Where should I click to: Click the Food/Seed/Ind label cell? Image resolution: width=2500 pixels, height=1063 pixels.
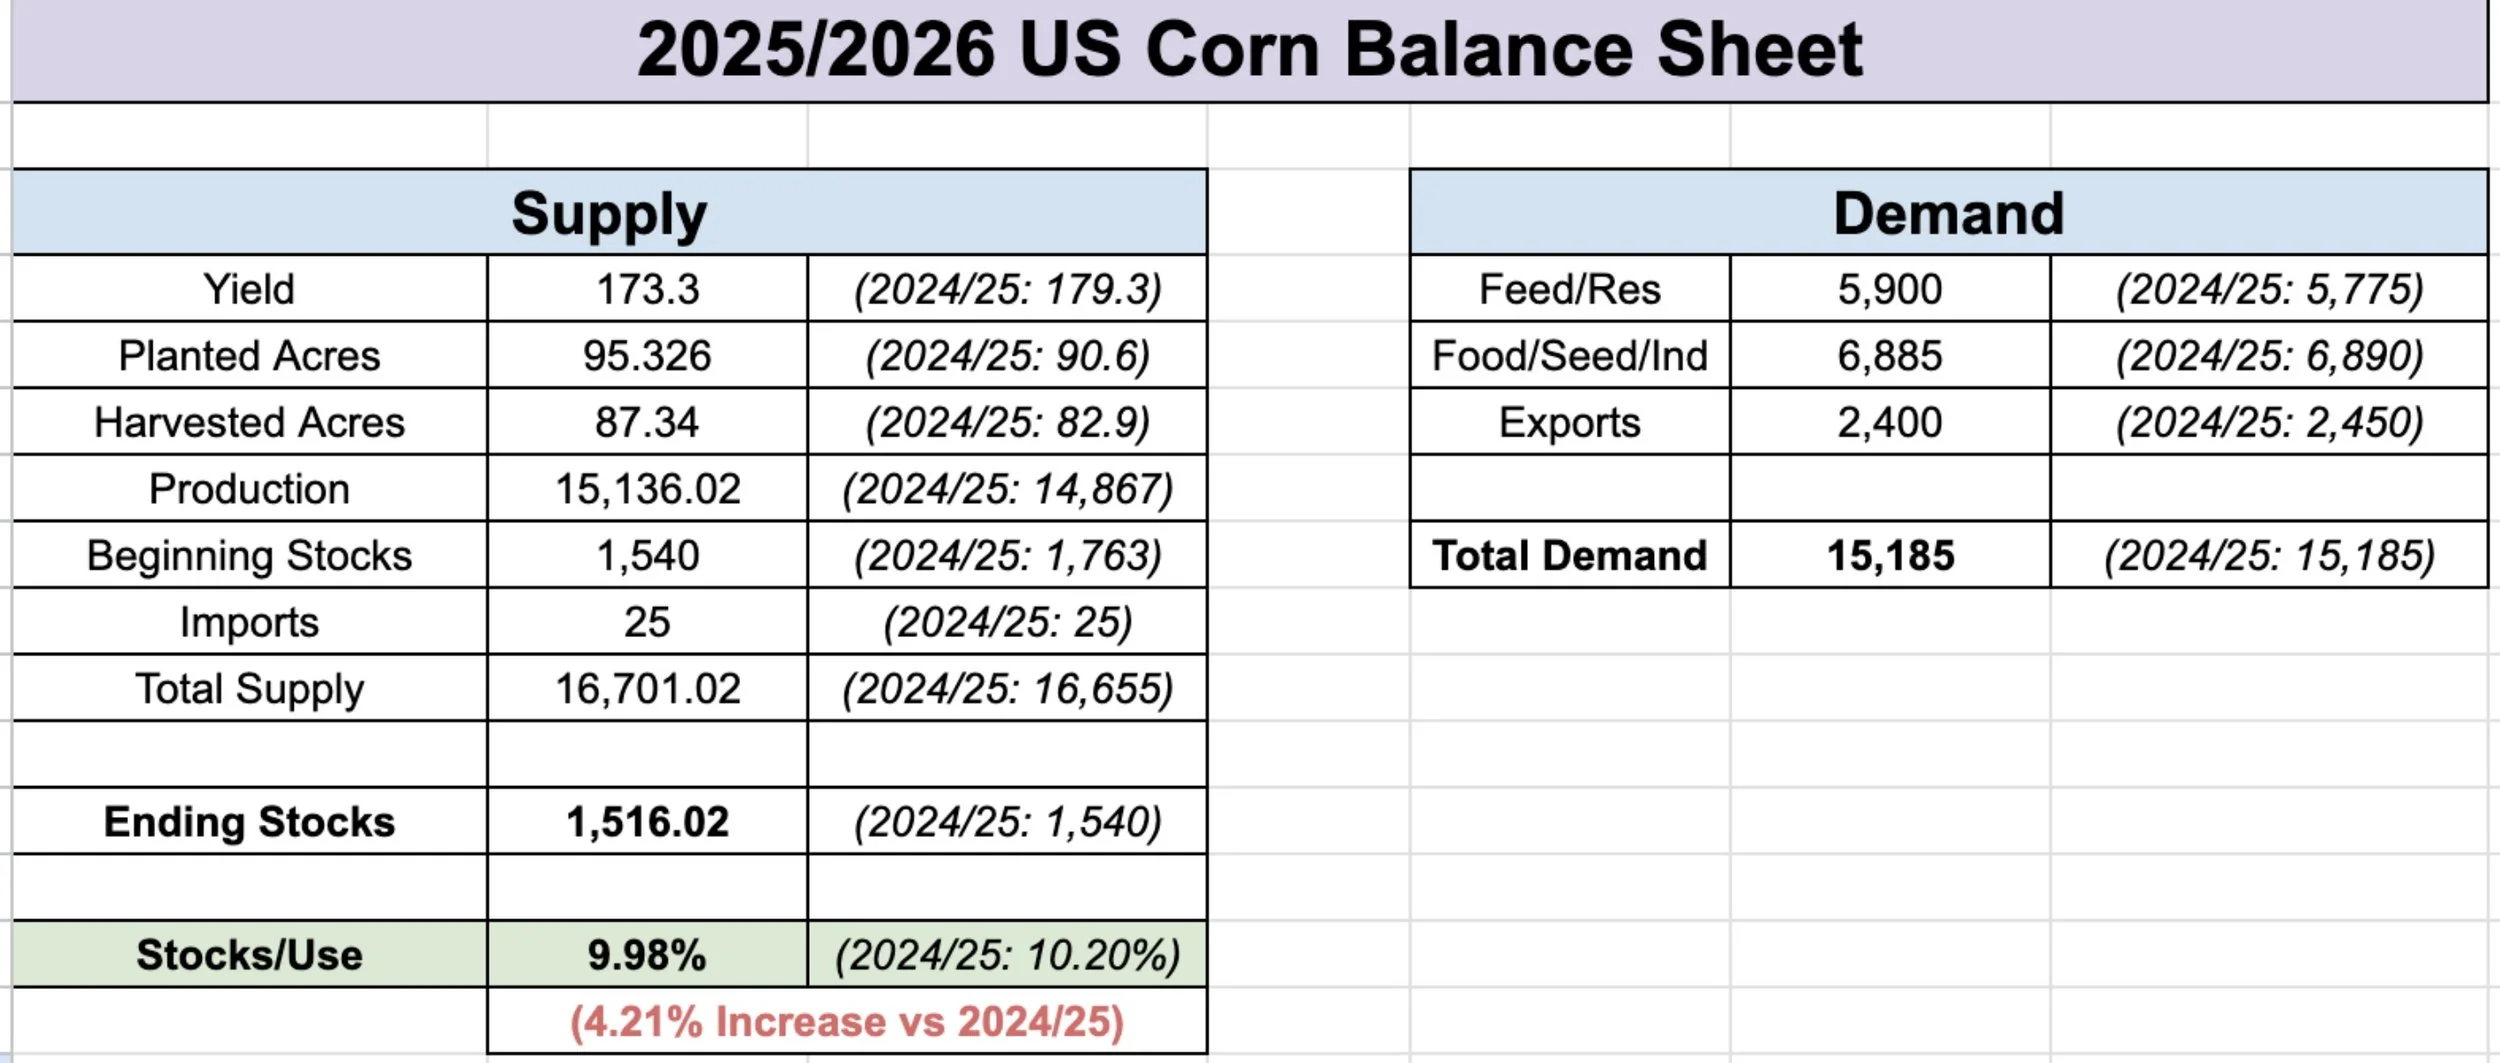click(x=1569, y=356)
